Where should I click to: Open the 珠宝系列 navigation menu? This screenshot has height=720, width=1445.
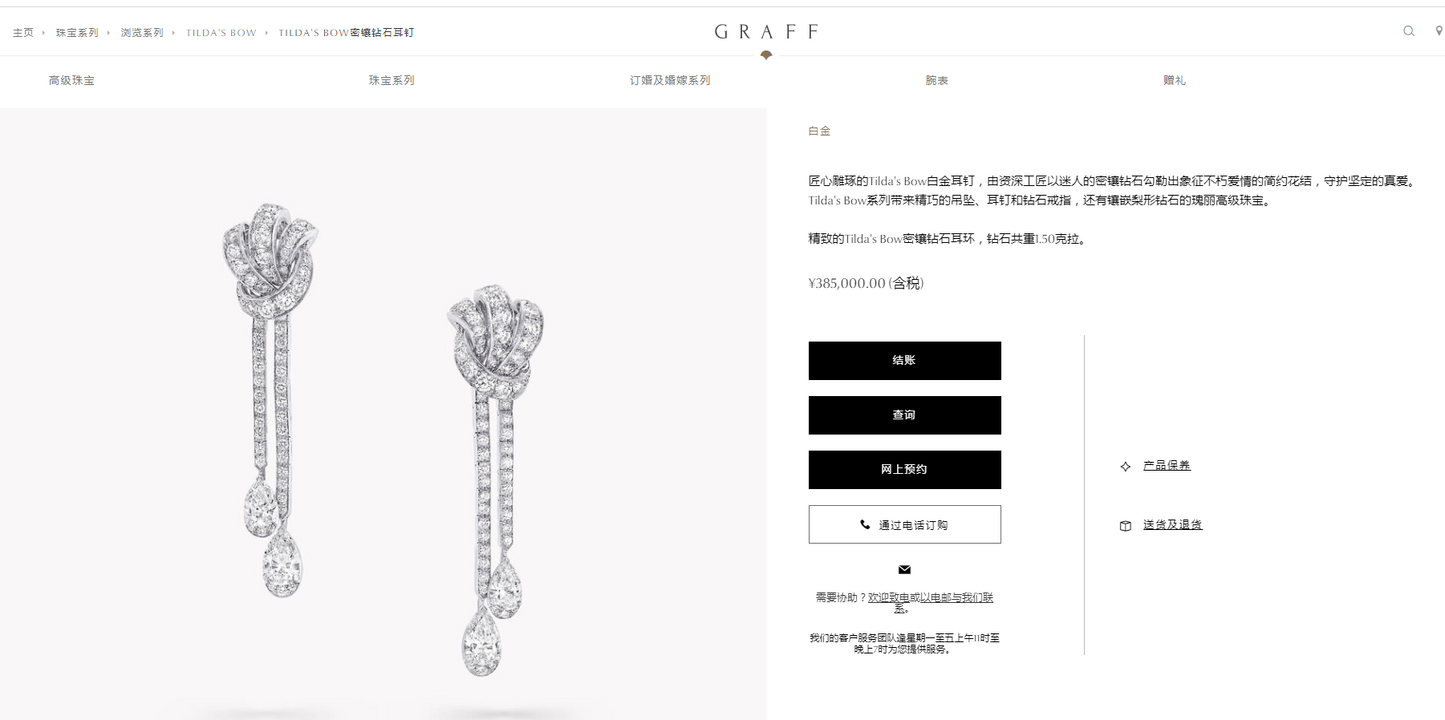(x=391, y=80)
